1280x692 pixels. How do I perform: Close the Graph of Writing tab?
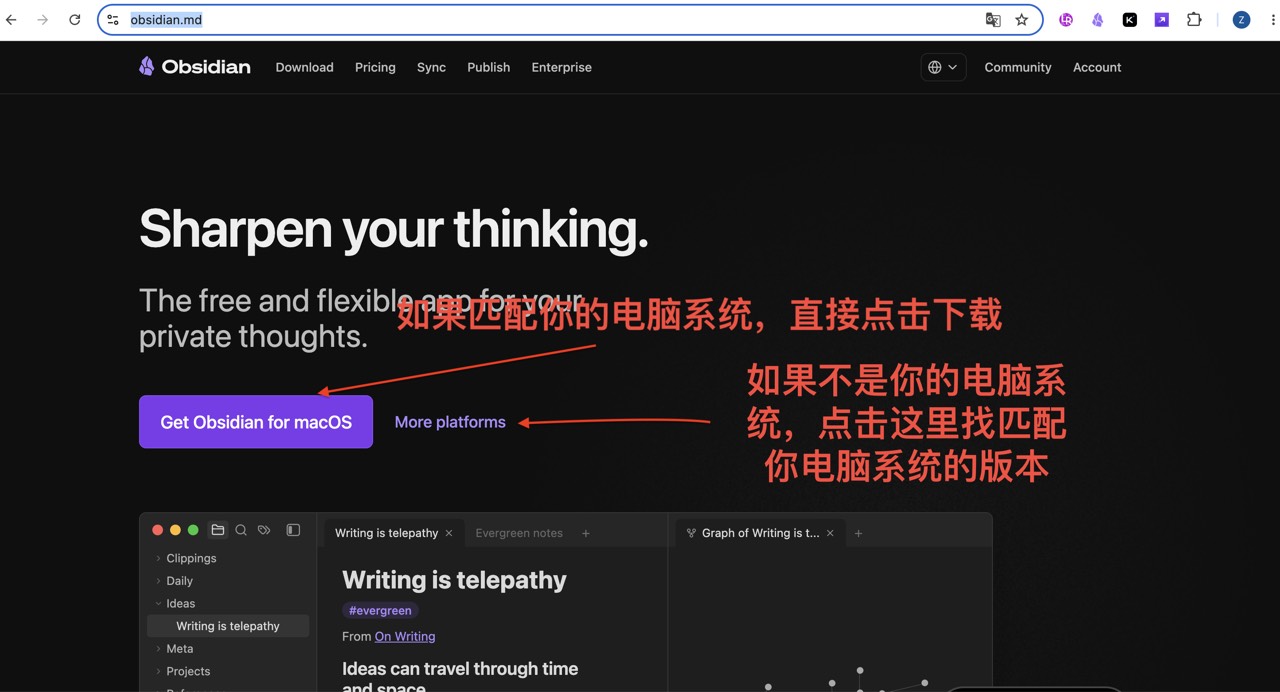830,533
